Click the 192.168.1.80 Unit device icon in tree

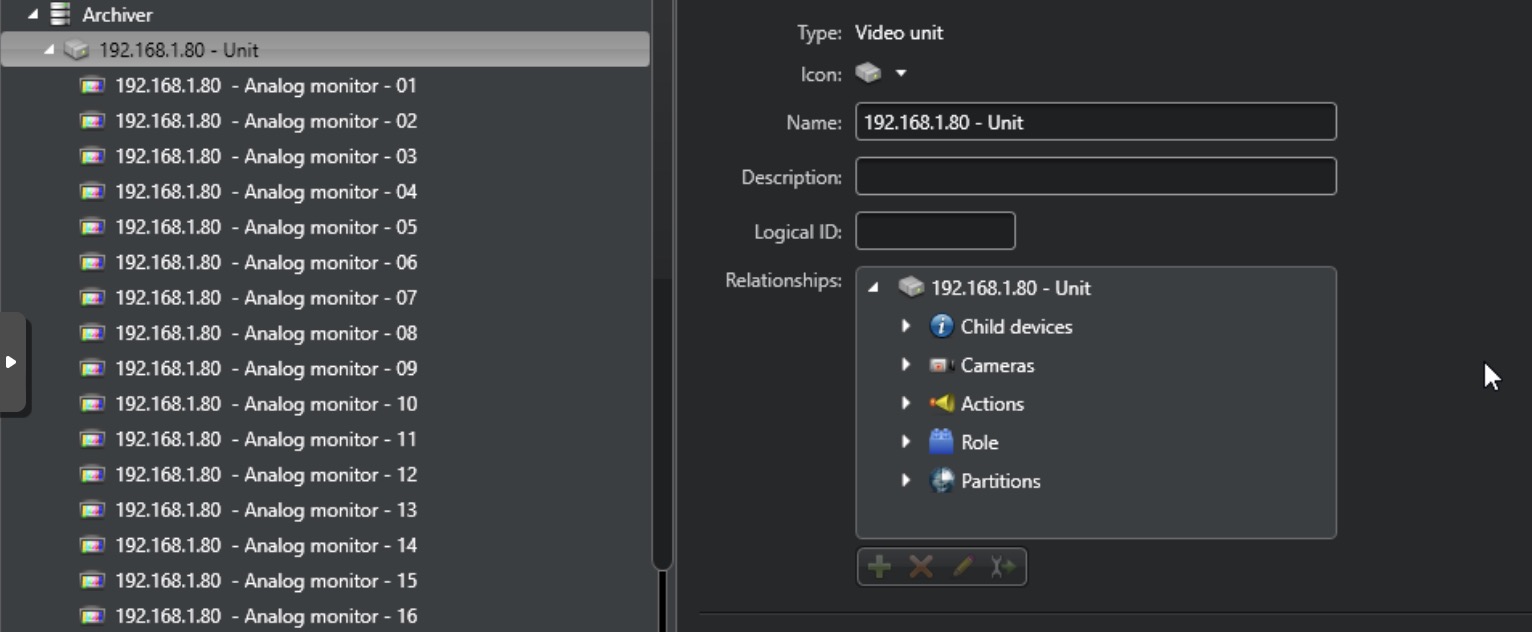(77, 49)
